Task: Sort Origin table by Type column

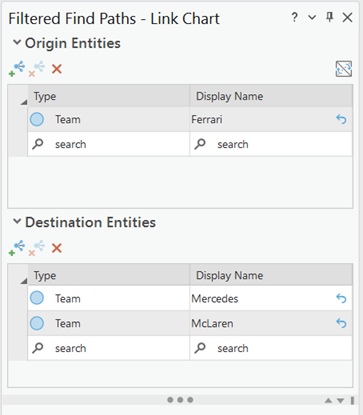Action: pos(109,96)
